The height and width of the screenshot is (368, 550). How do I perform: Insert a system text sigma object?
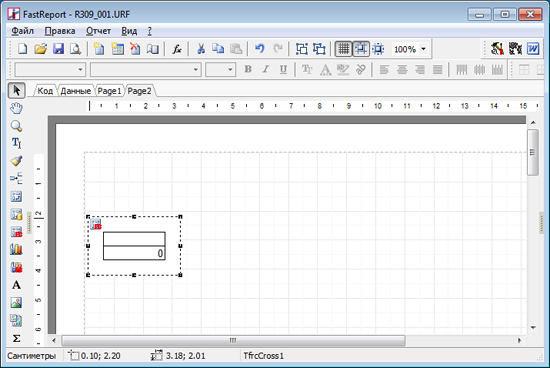coord(16,338)
